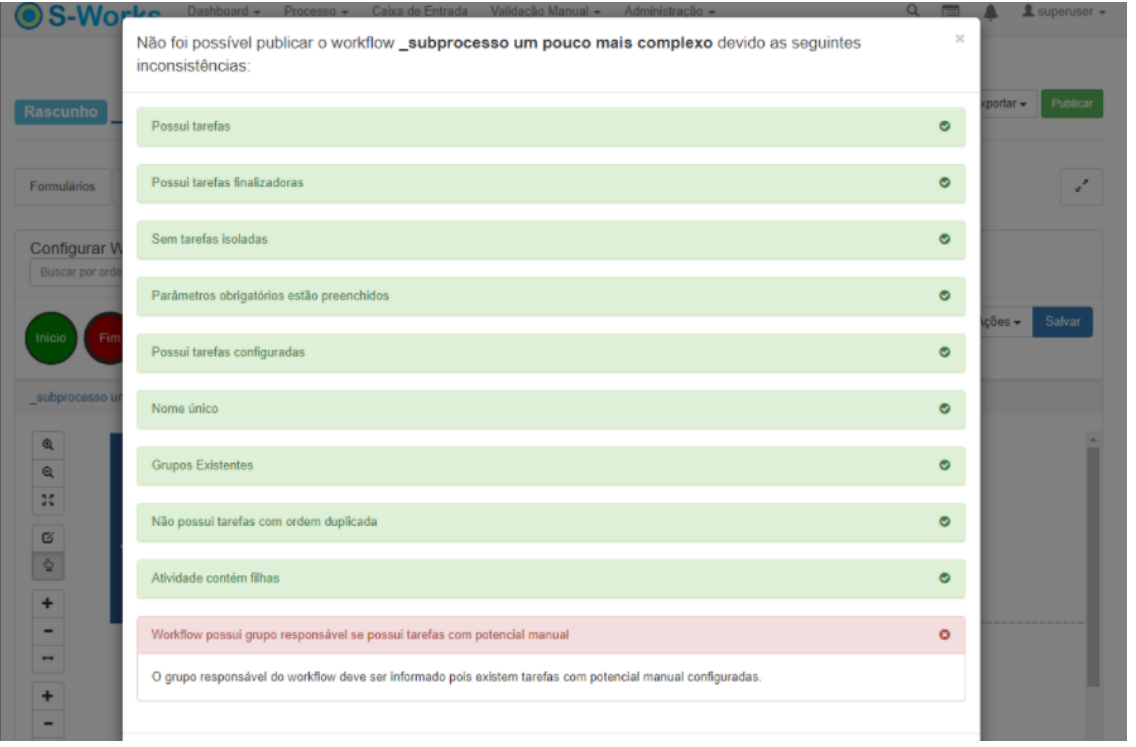Click the search magnifier in top navbar
Image resolution: width=1136 pixels, height=747 pixels.
pyautogui.click(x=913, y=11)
